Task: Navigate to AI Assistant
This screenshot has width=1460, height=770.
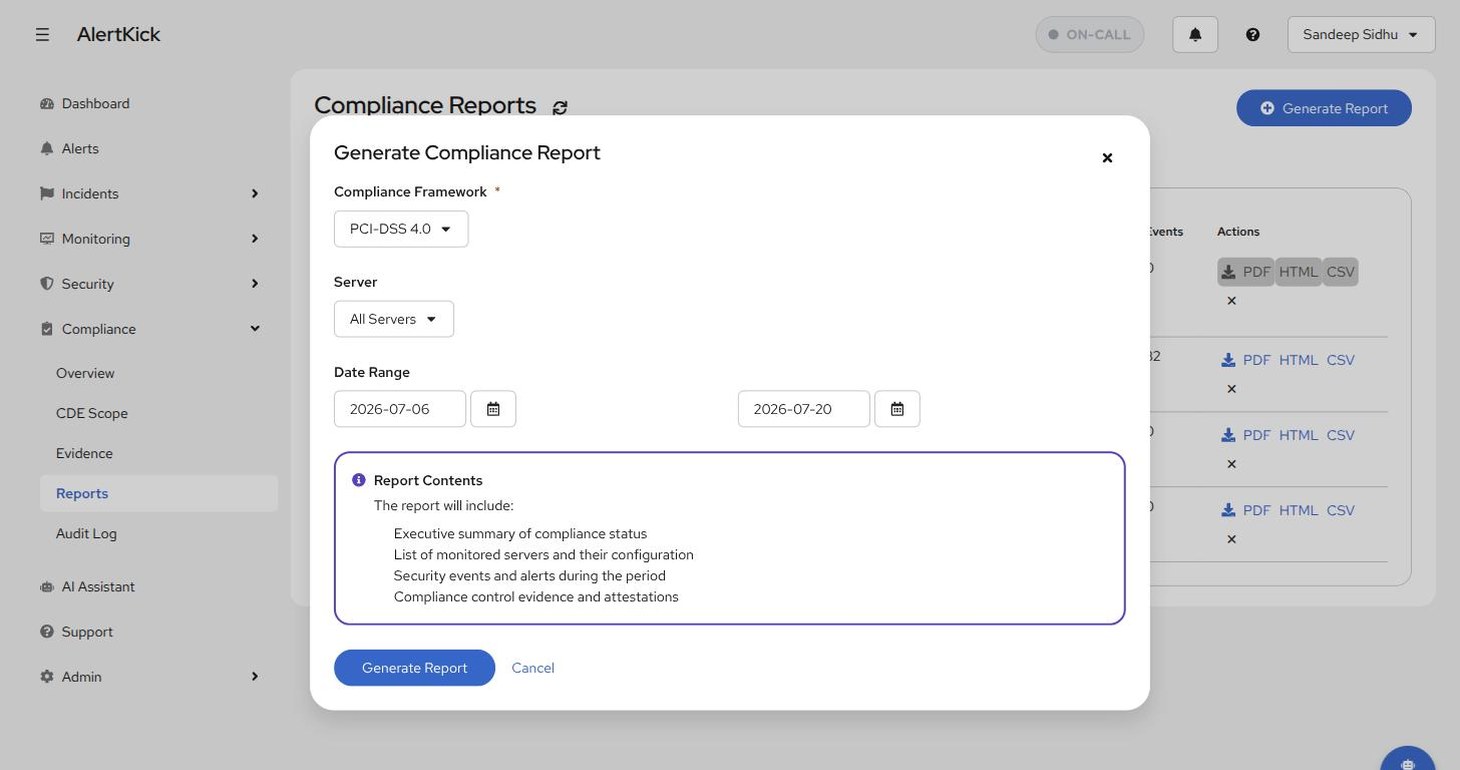Action: tap(98, 587)
